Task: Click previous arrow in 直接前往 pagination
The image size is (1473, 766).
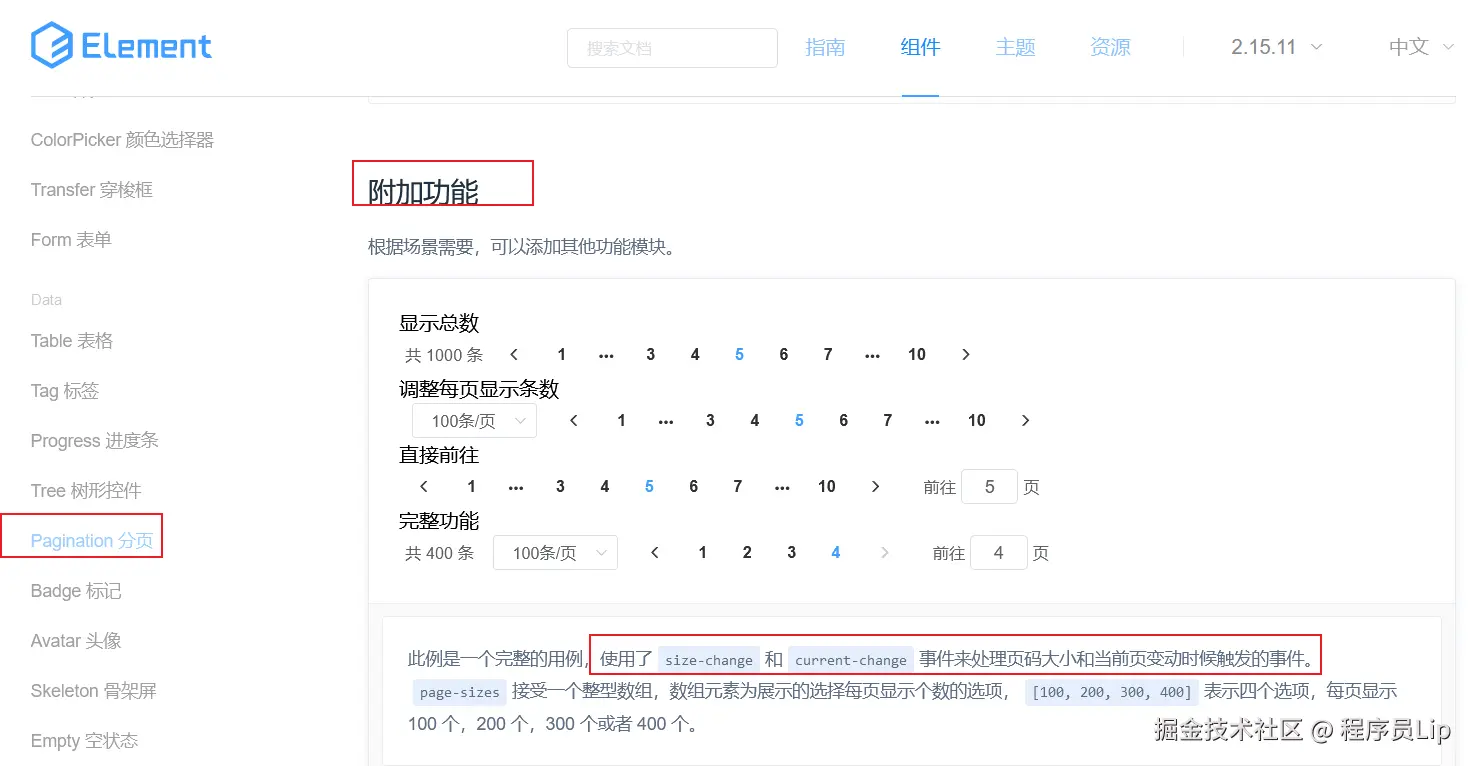Action: [x=424, y=487]
